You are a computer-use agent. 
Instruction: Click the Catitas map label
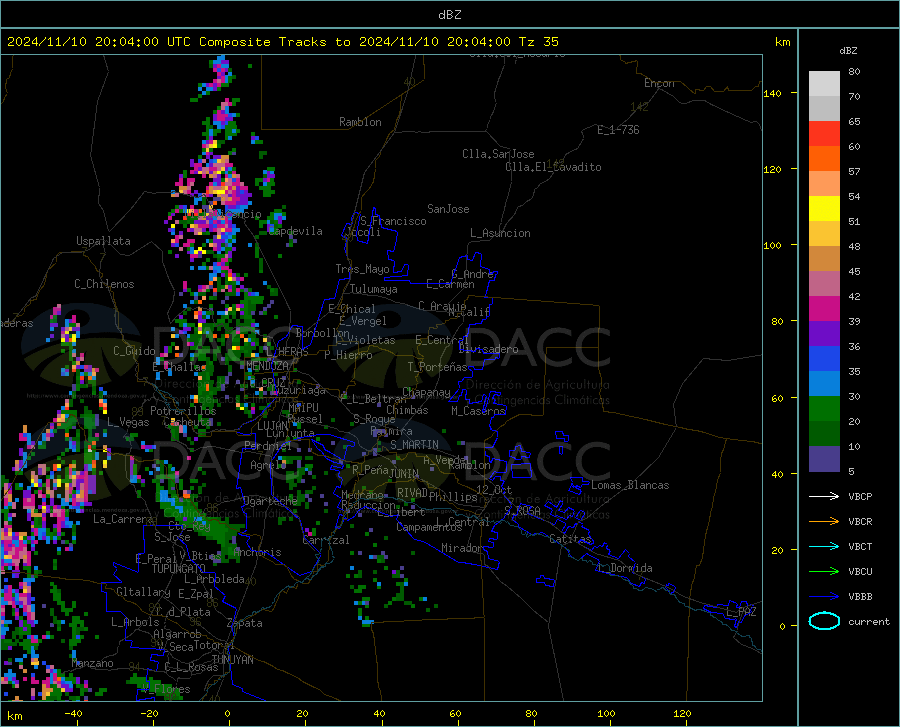coord(570,539)
